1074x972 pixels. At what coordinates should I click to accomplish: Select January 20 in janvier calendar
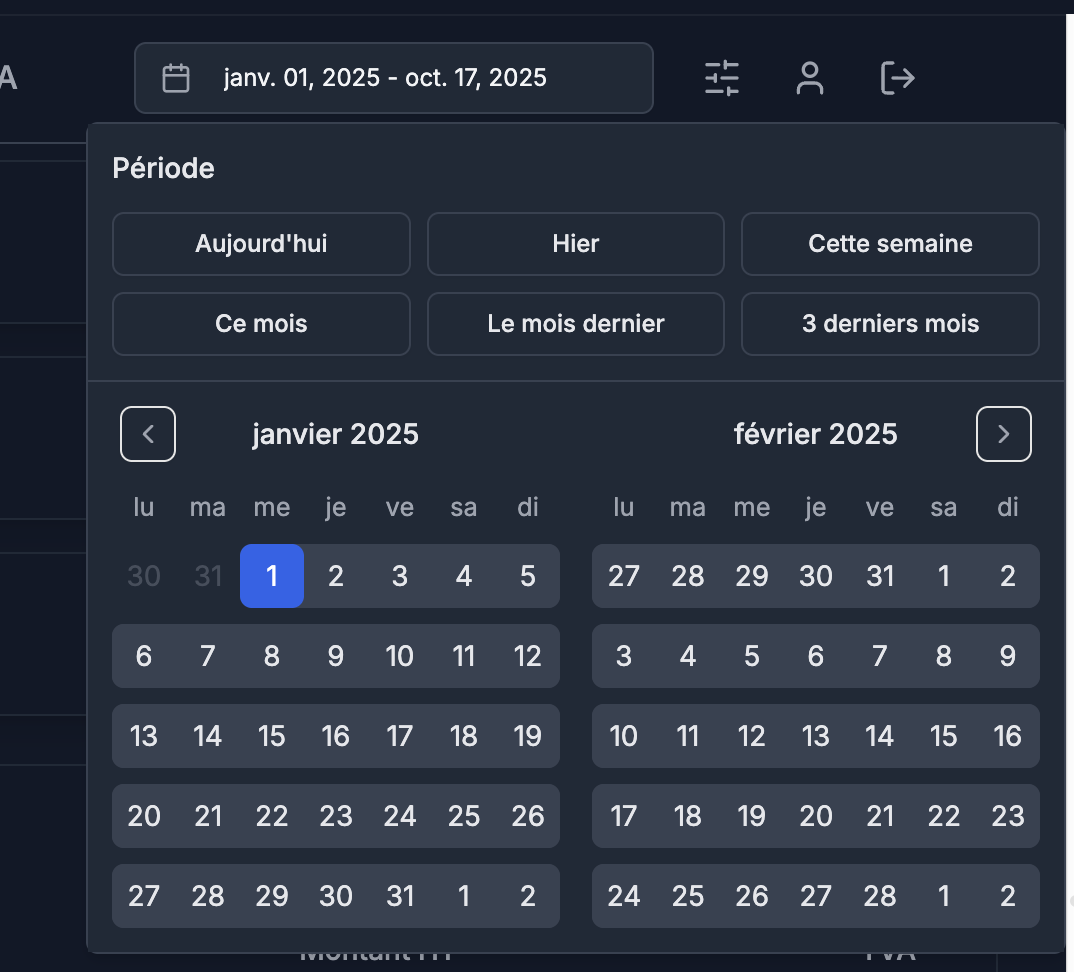point(144,816)
